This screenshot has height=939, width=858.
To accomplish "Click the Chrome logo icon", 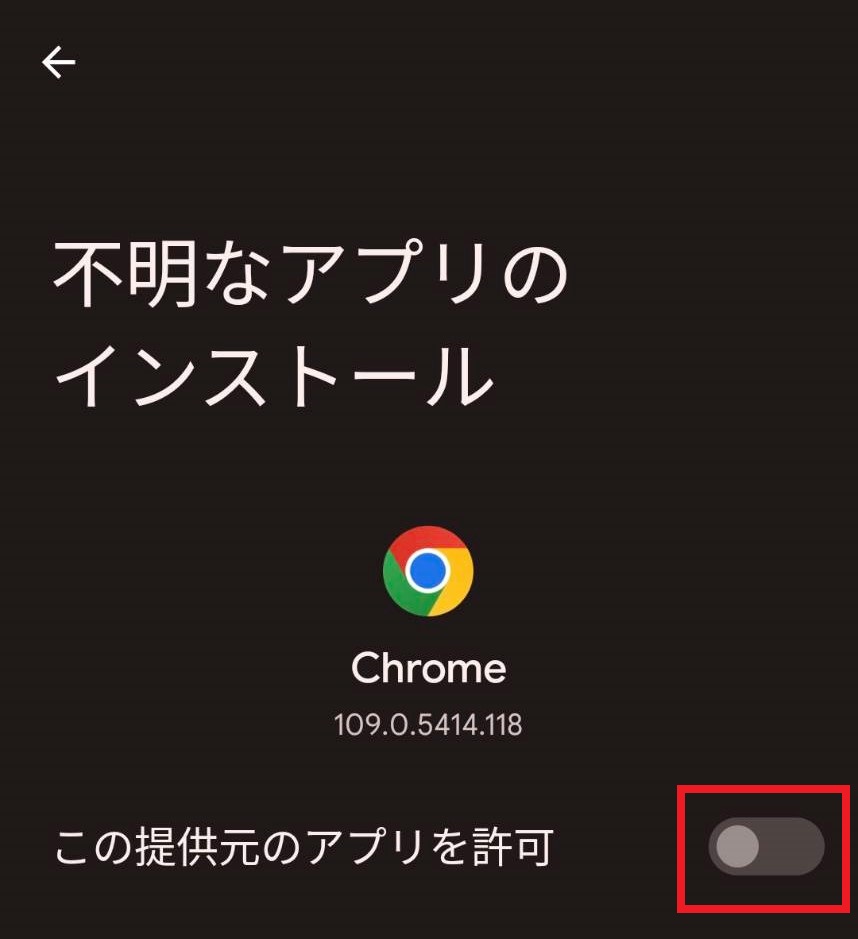I will click(428, 571).
